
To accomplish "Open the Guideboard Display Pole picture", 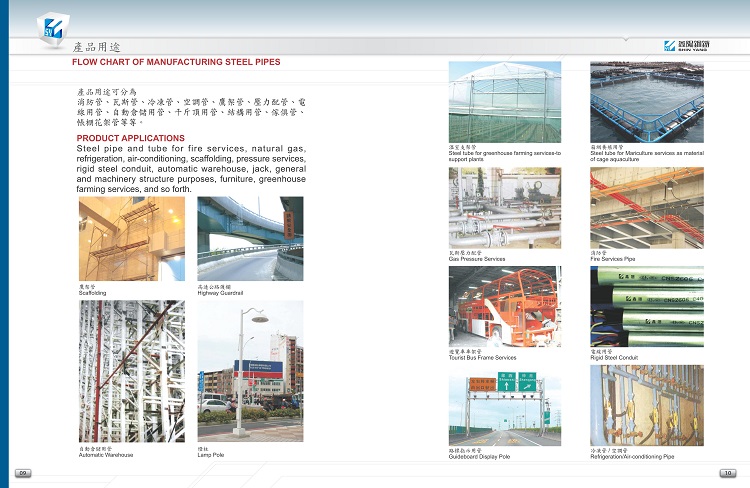I will click(505, 405).
